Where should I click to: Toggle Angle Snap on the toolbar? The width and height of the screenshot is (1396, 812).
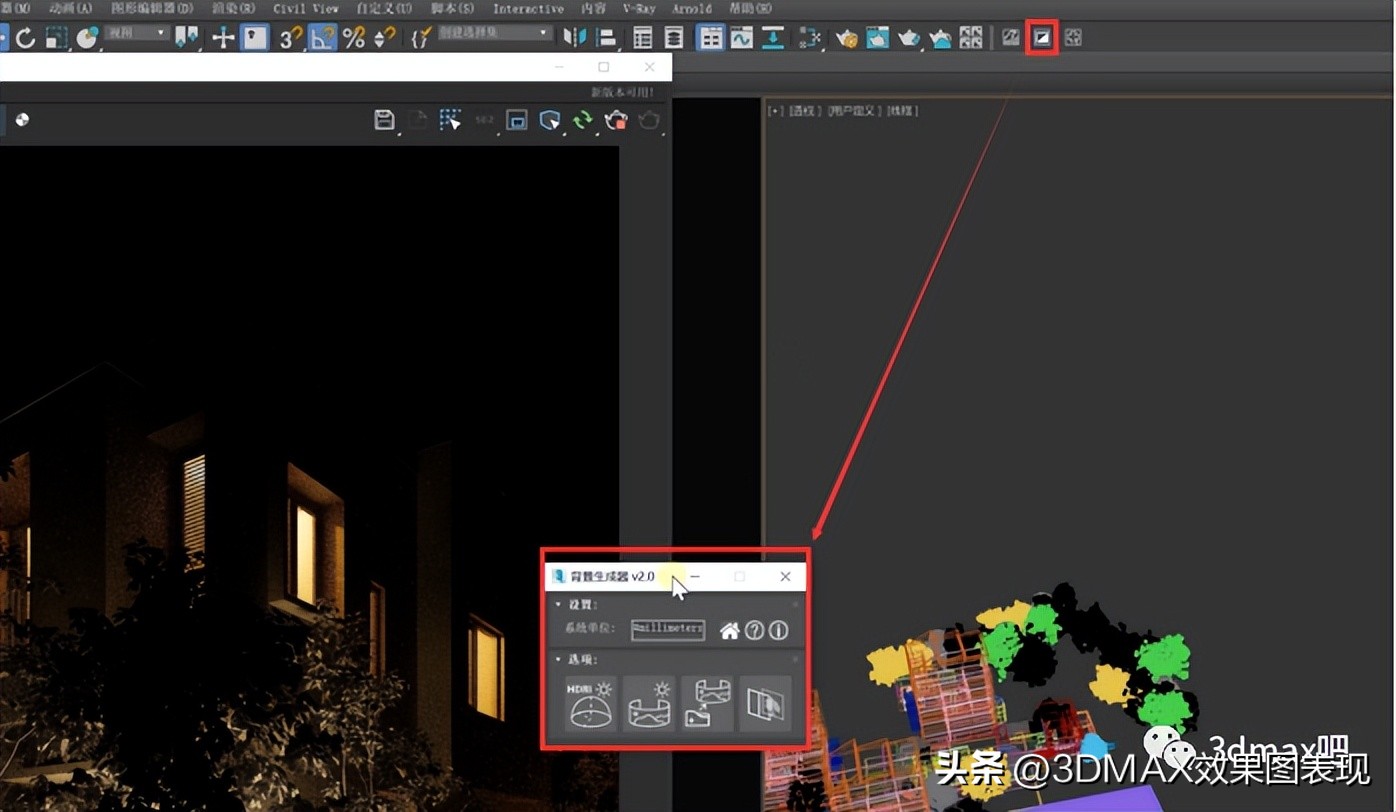tap(323, 37)
